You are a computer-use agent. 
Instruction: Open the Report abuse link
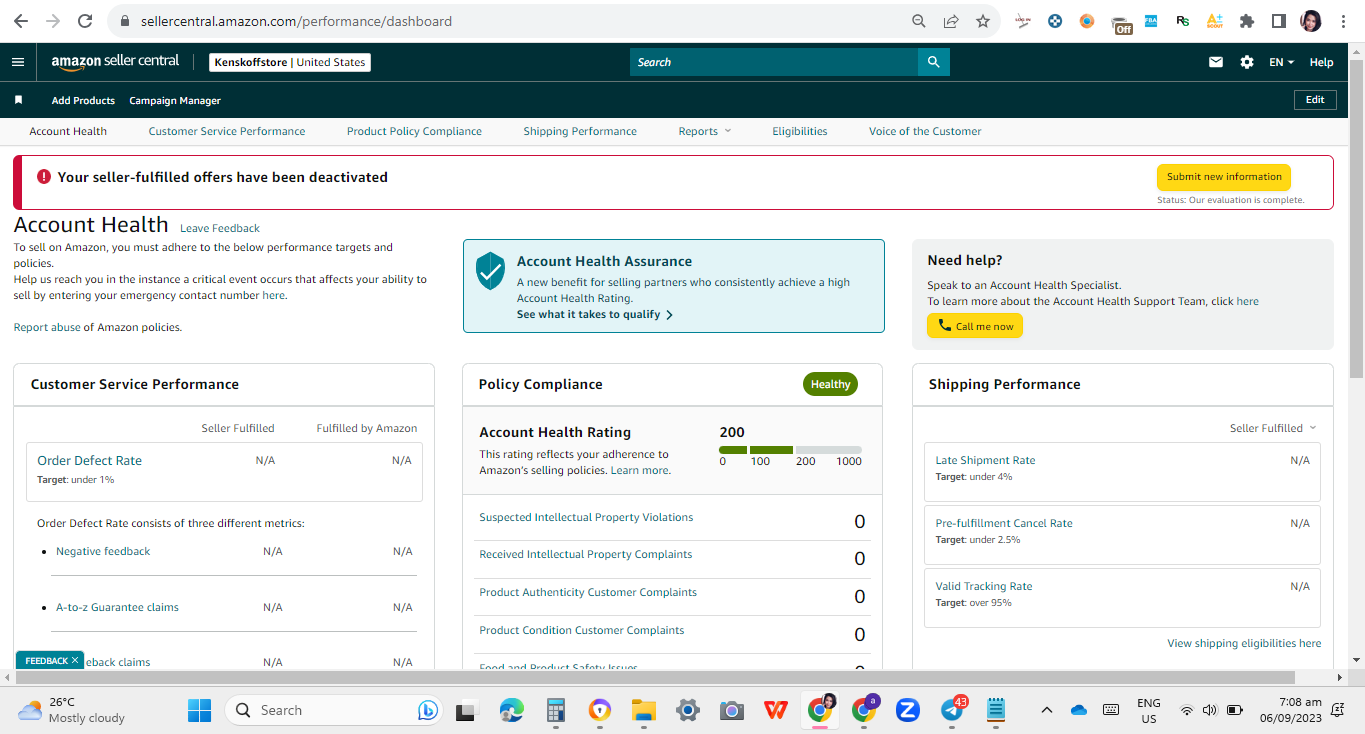click(x=47, y=327)
